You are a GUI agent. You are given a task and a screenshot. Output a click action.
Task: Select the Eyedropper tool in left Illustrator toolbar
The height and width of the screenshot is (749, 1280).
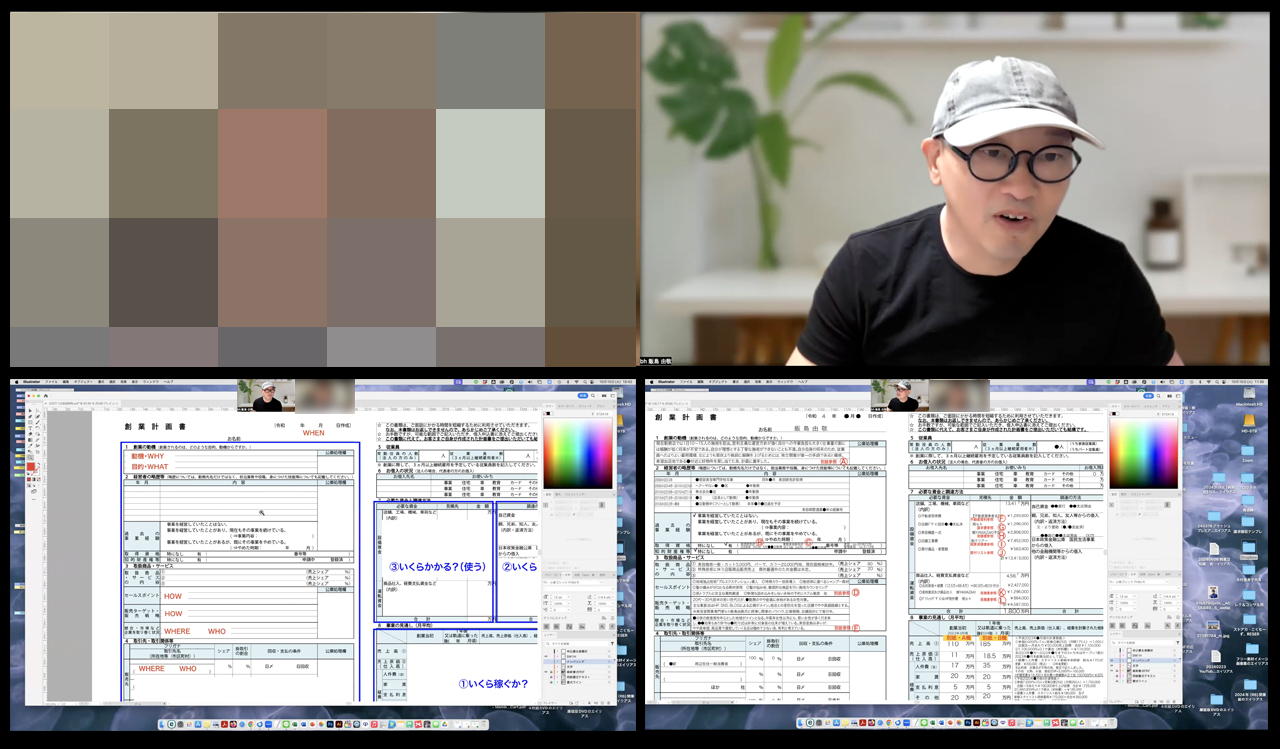(x=30, y=446)
